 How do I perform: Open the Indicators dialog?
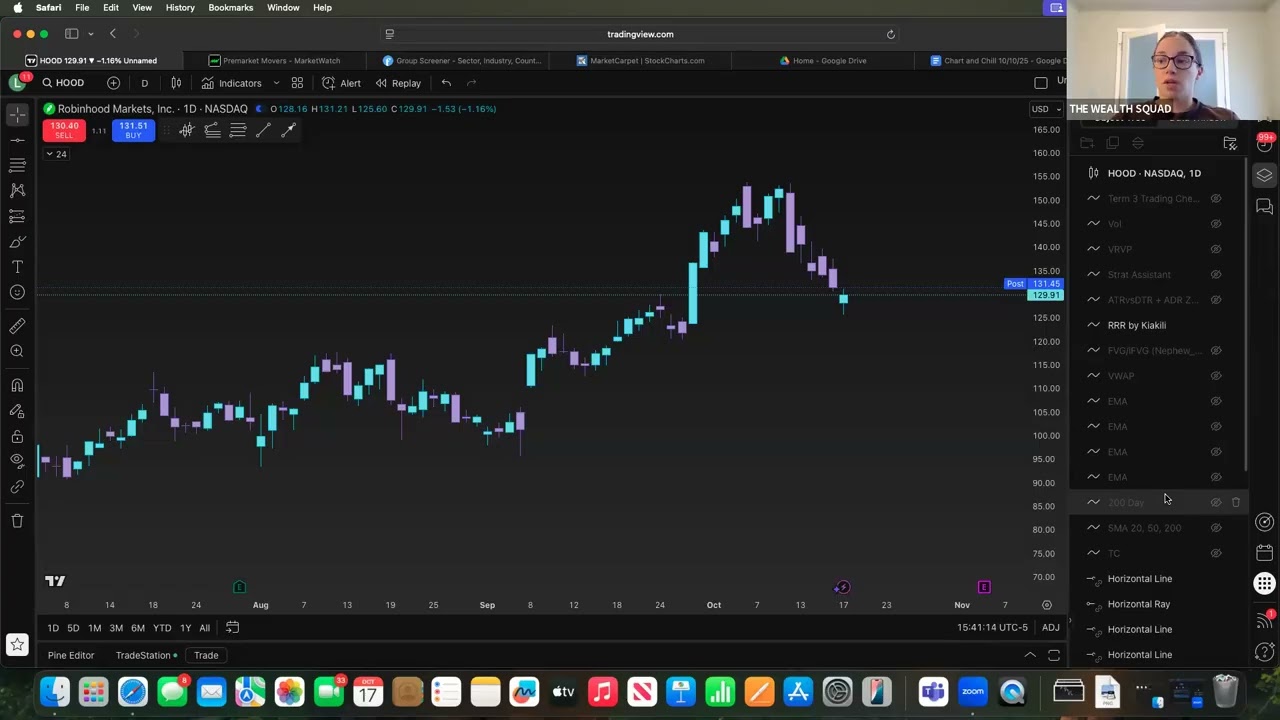231,83
